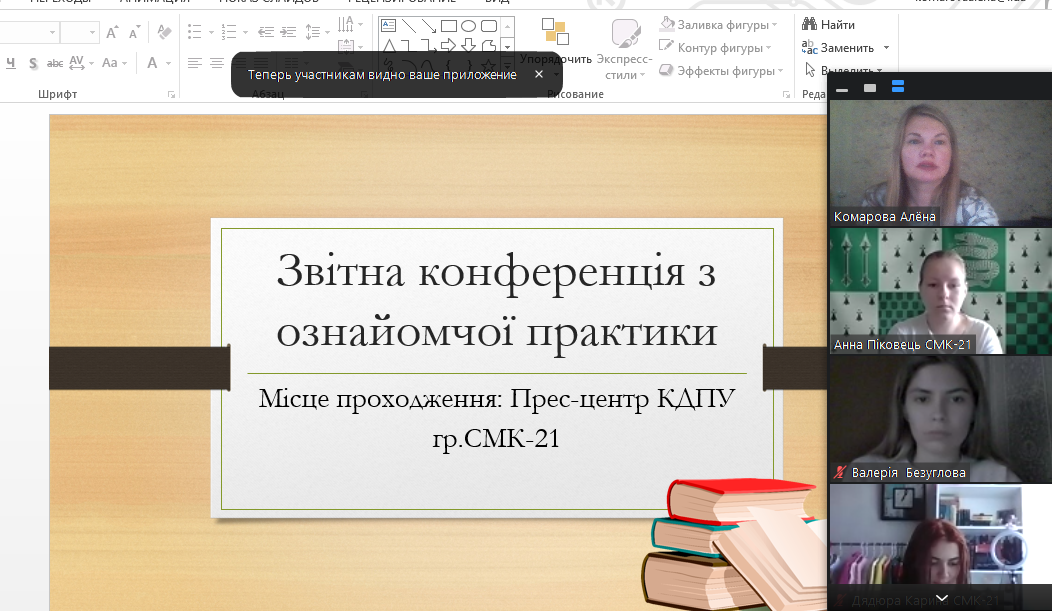
Task: Dismiss the screen sharing notification
Action: [539, 74]
